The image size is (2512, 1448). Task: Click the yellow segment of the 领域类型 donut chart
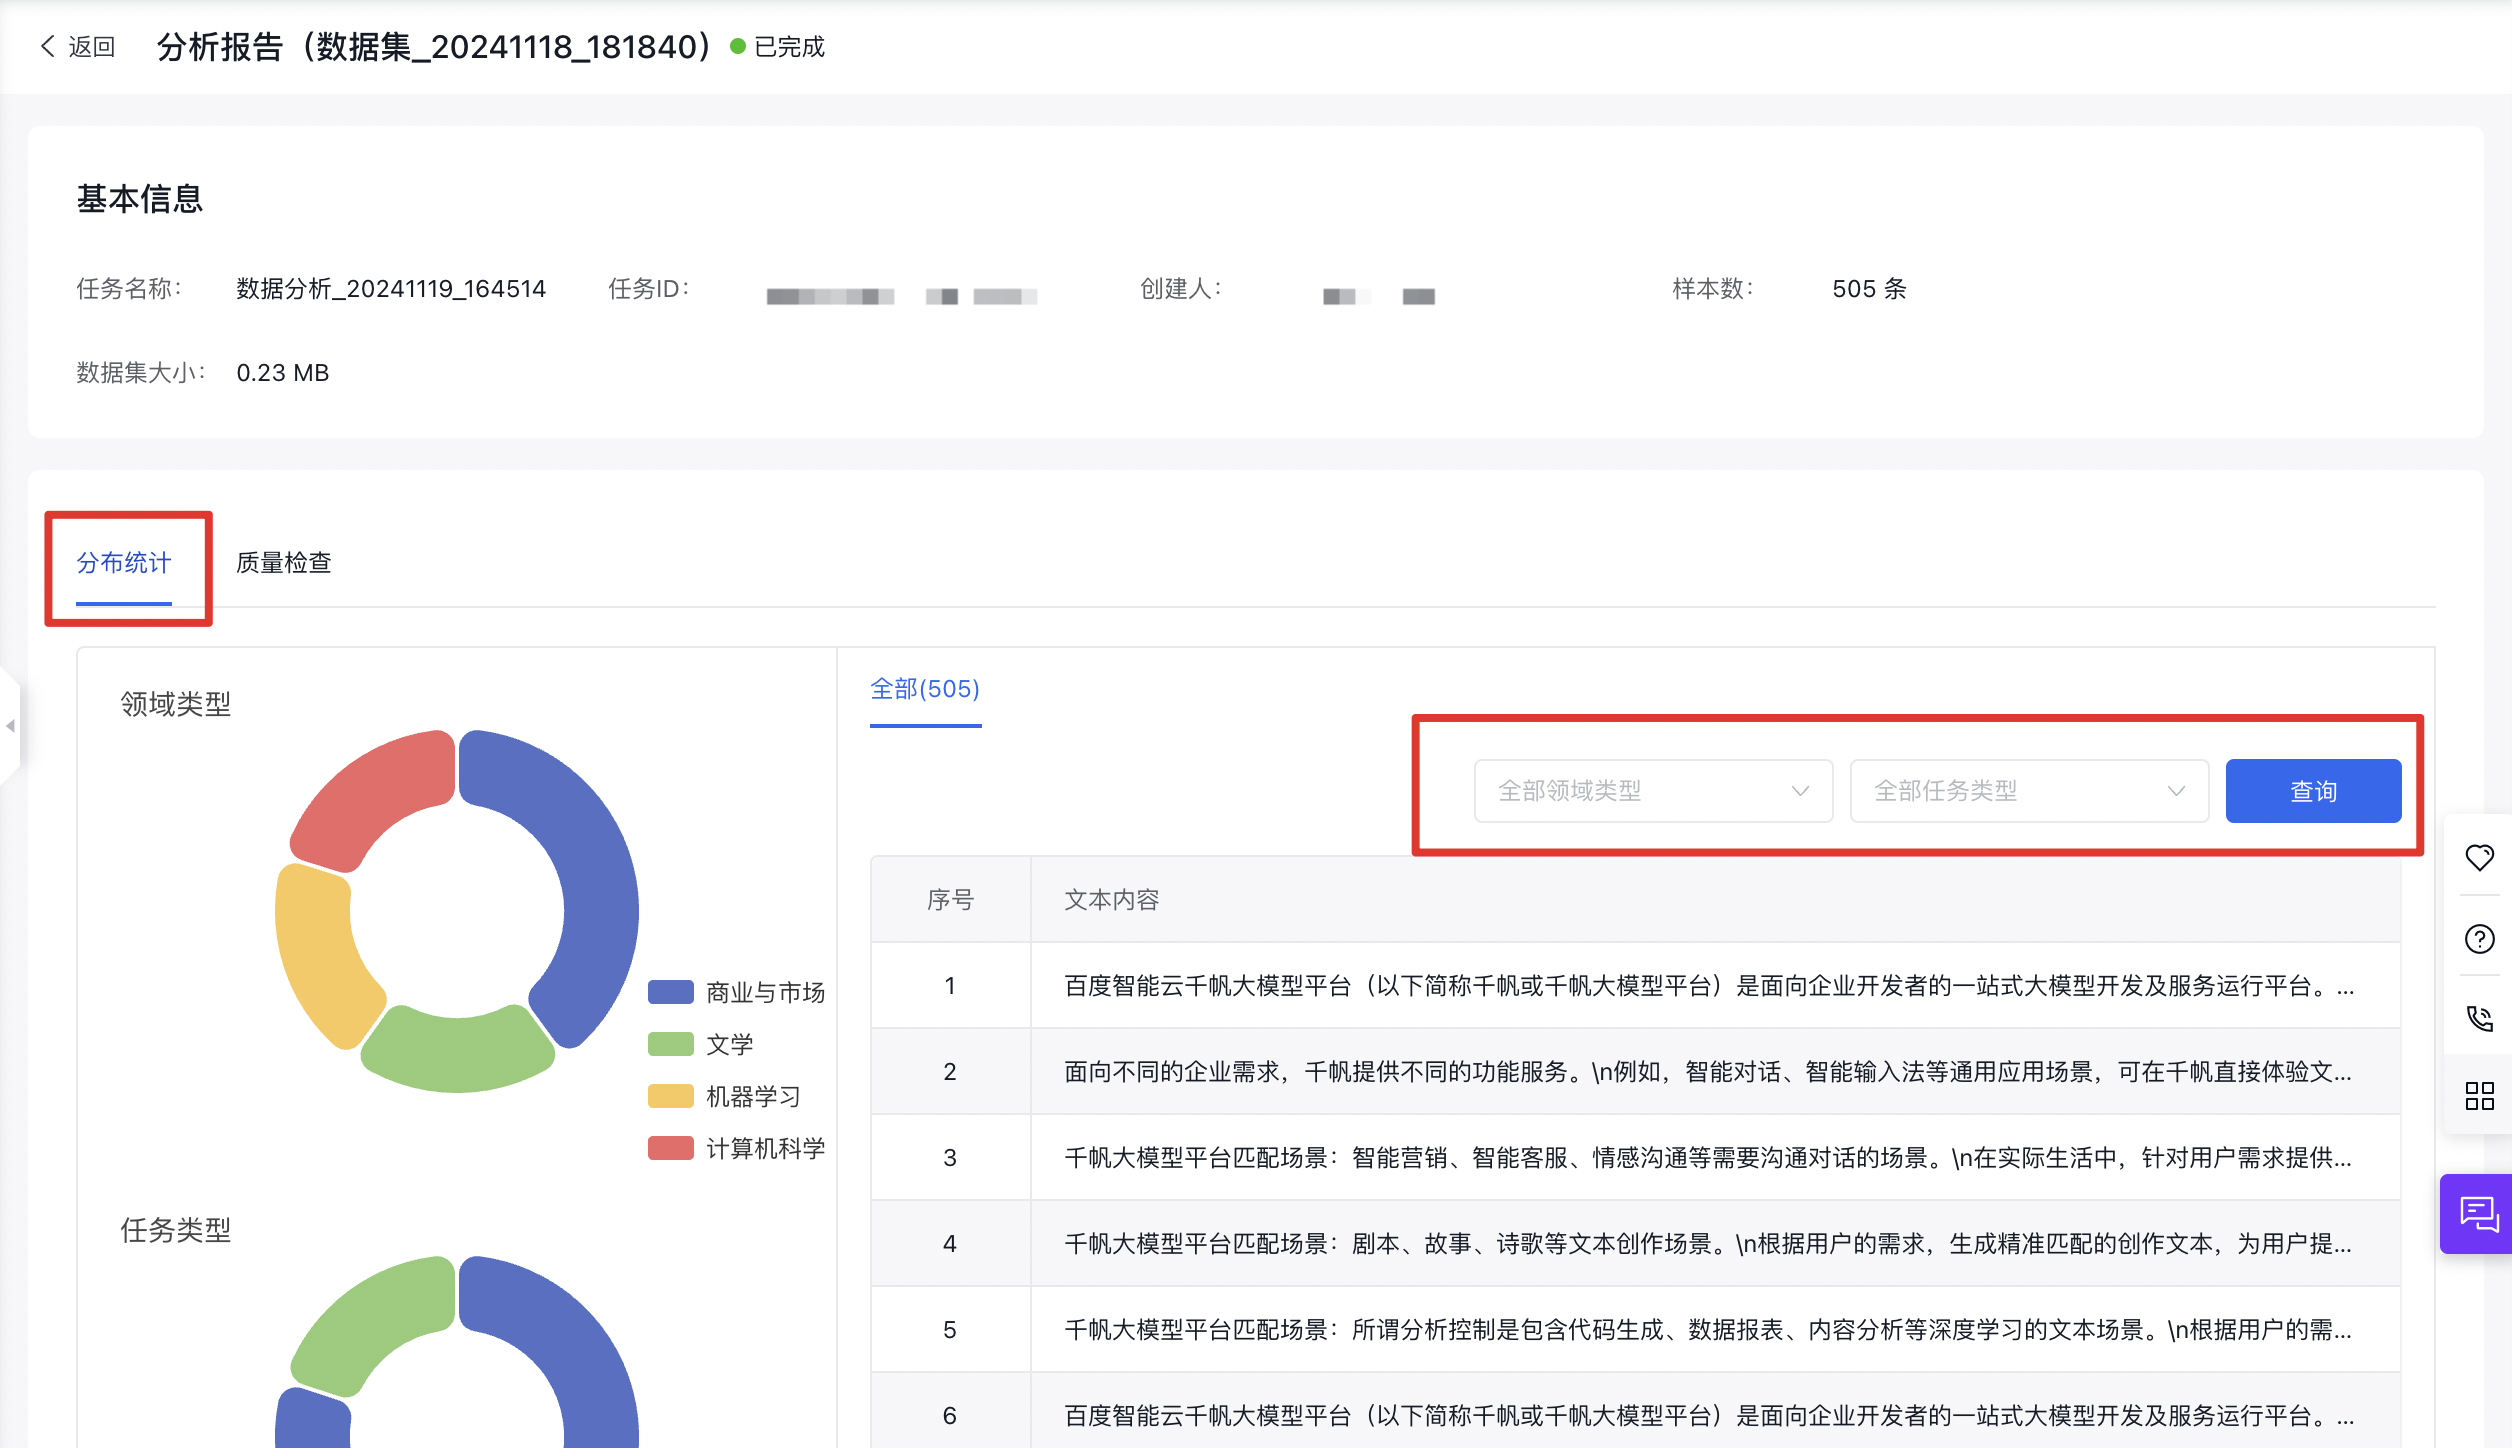[x=318, y=950]
